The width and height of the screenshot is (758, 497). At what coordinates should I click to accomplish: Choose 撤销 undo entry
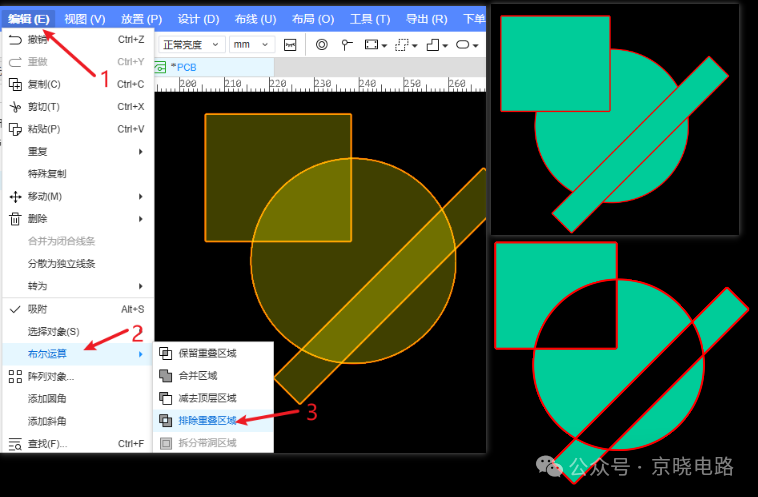pyautogui.click(x=78, y=40)
